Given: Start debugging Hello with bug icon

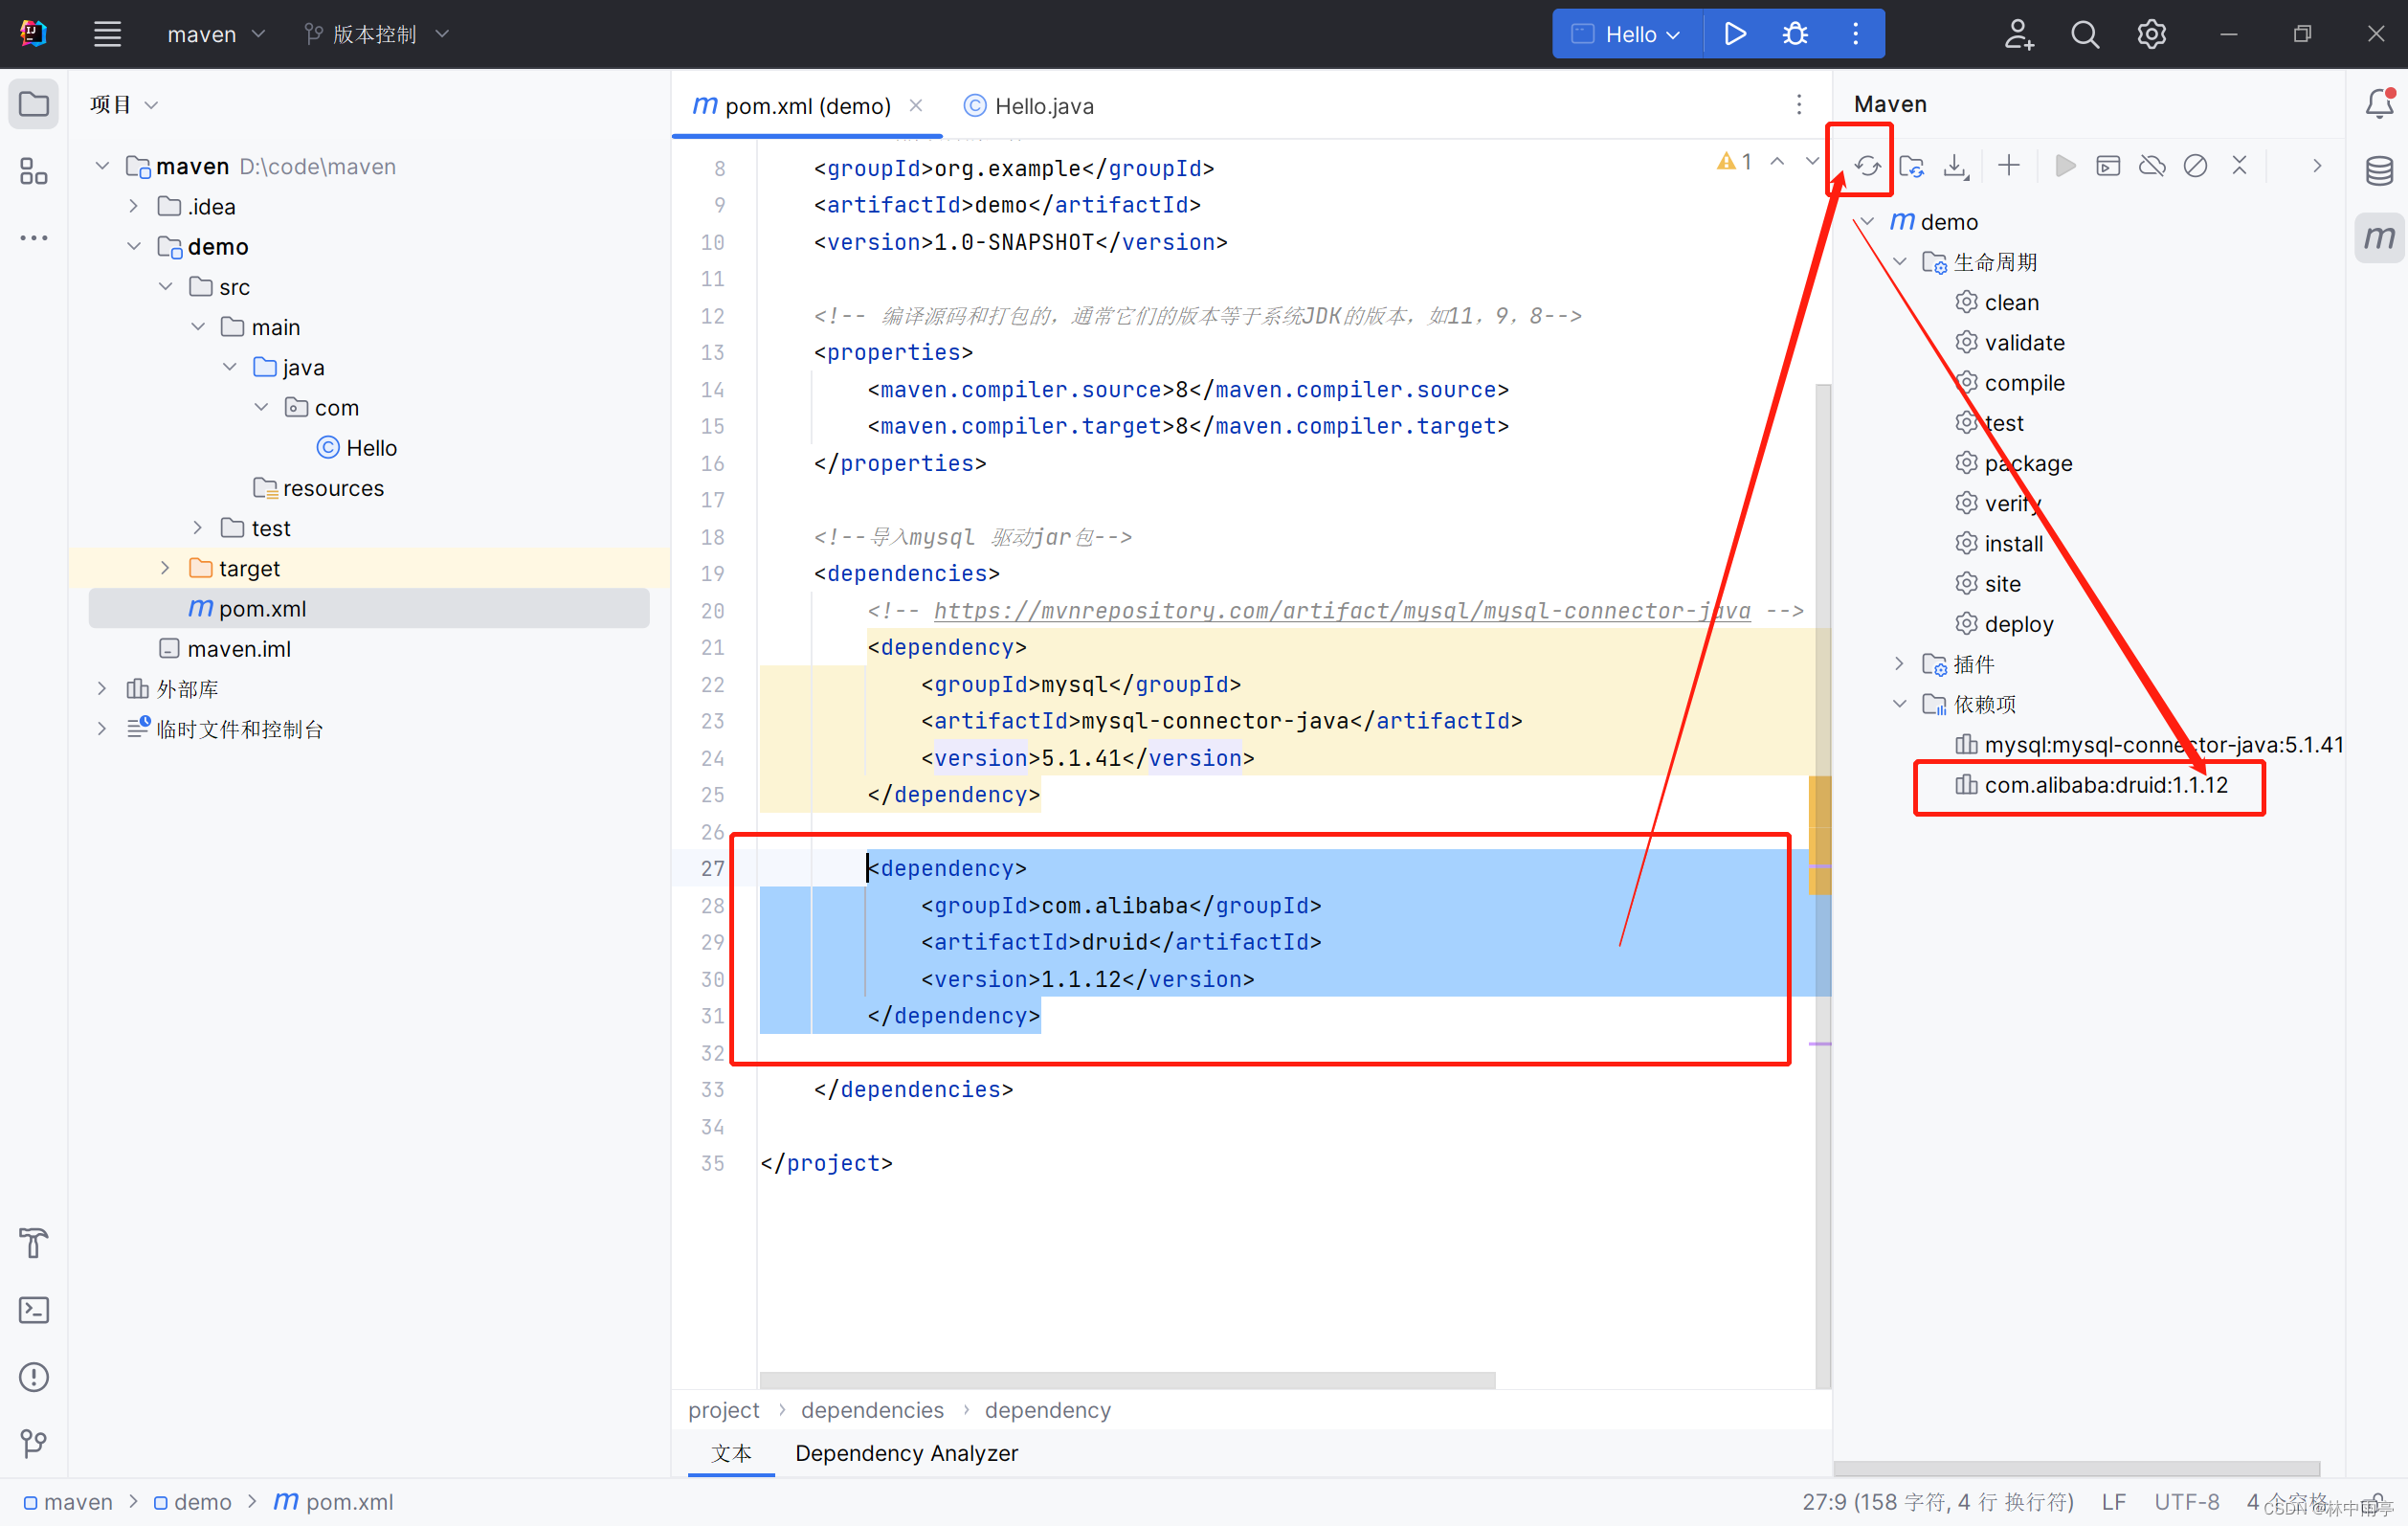Looking at the screenshot, I should tap(1795, 34).
